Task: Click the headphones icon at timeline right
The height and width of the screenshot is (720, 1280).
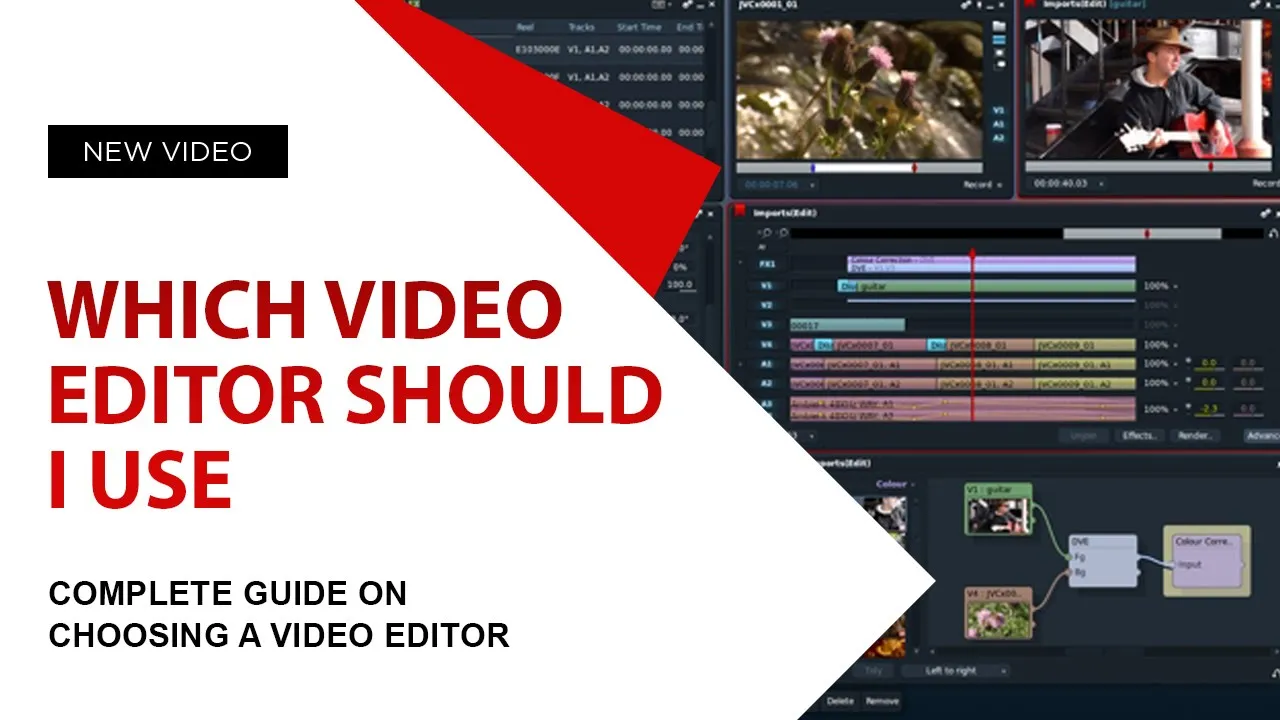Action: [x=1273, y=233]
